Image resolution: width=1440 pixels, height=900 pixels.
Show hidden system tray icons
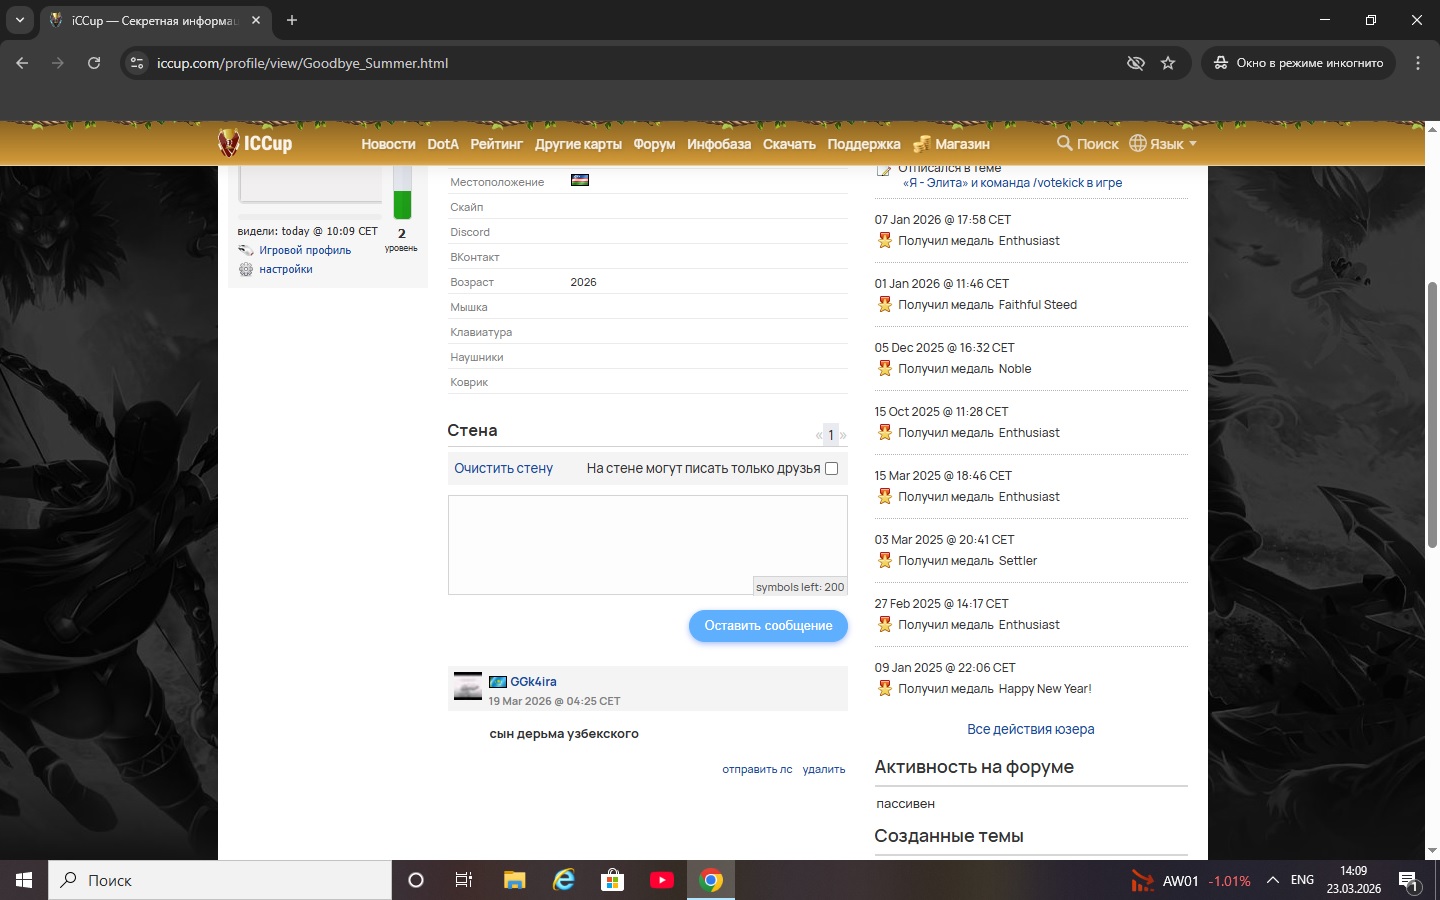tap(1272, 880)
